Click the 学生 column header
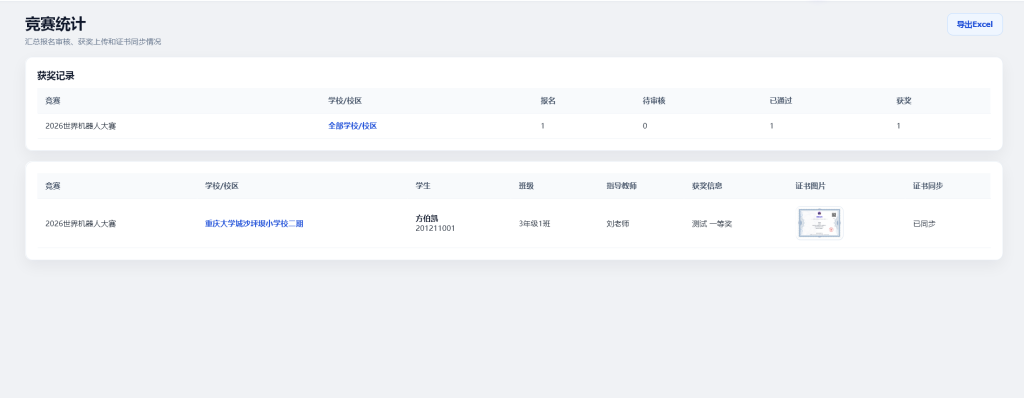 click(423, 186)
